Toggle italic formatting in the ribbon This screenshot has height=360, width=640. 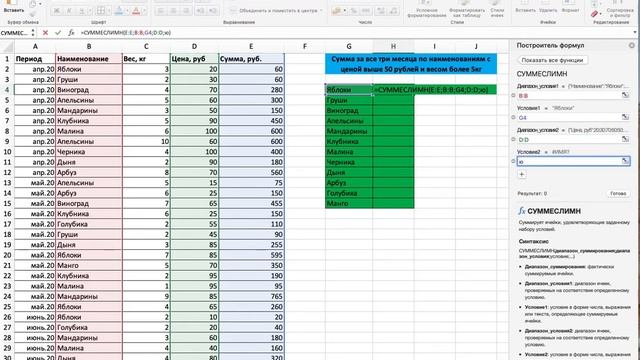pyautogui.click(x=69, y=11)
